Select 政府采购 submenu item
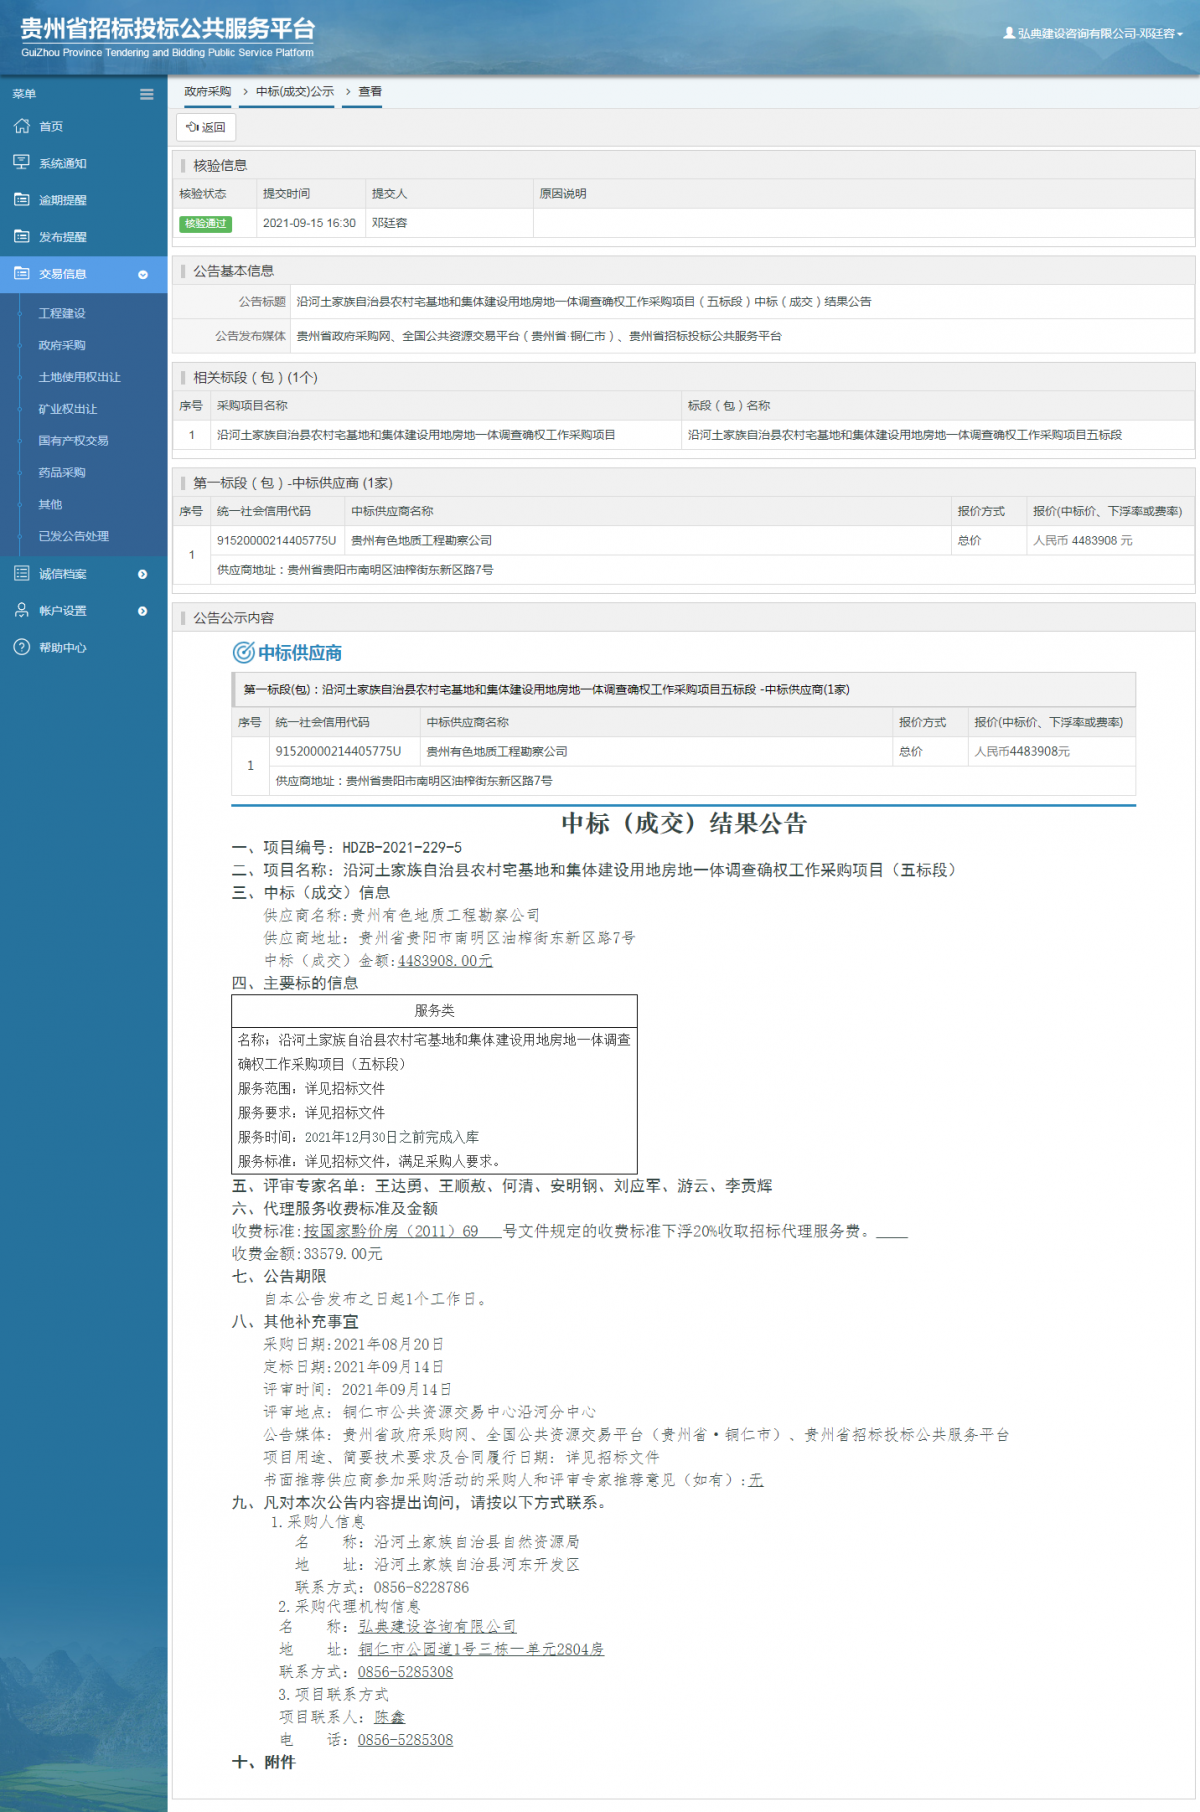Viewport: 1200px width, 1812px height. [x=62, y=345]
